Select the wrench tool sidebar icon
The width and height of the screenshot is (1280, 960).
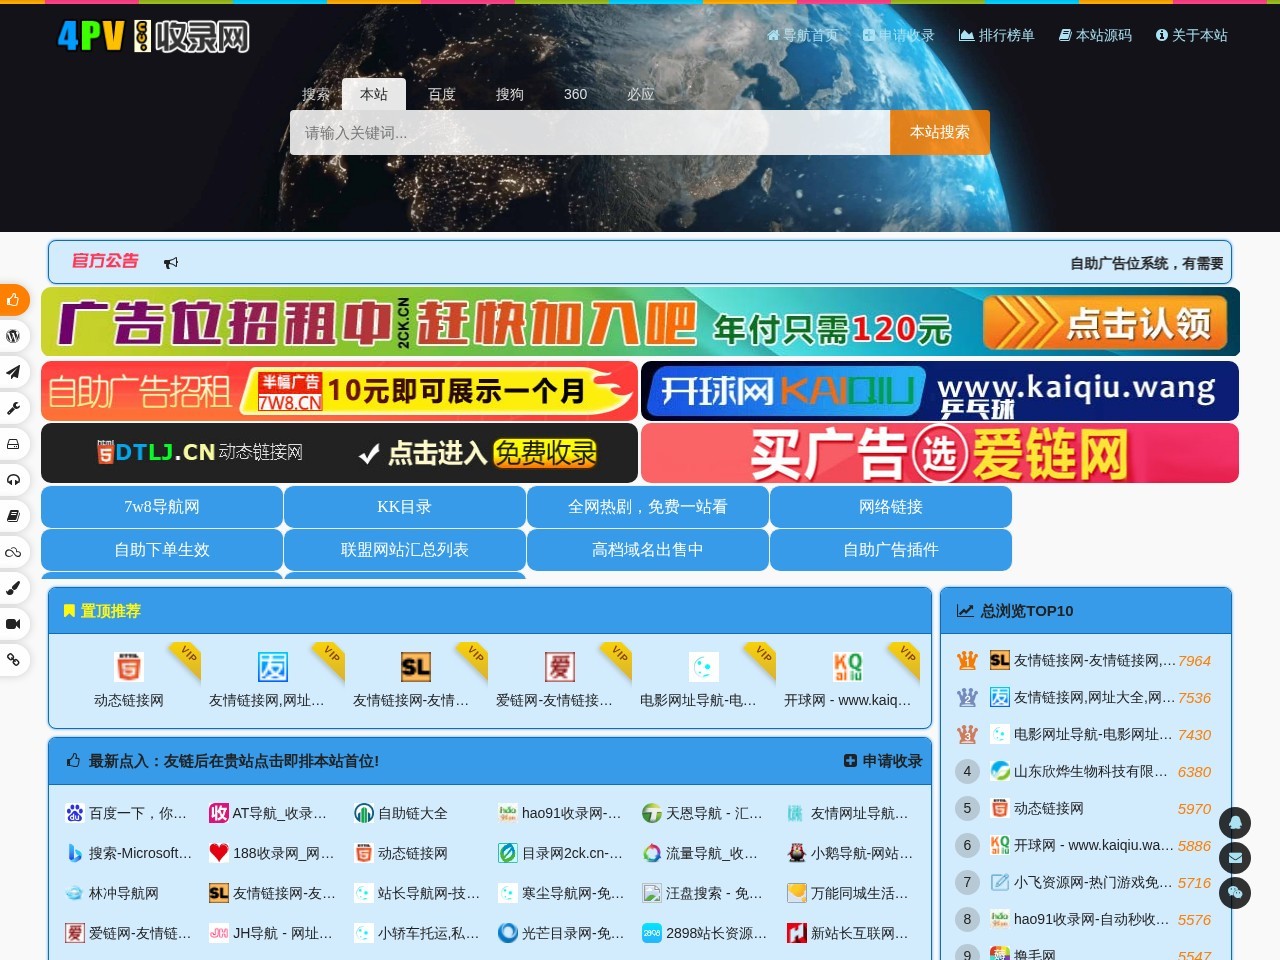point(13,408)
